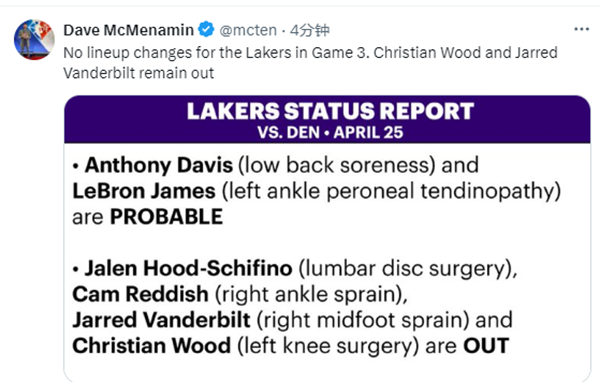Click the bold OUT status word
The height and width of the screenshot is (382, 600).
point(486,346)
